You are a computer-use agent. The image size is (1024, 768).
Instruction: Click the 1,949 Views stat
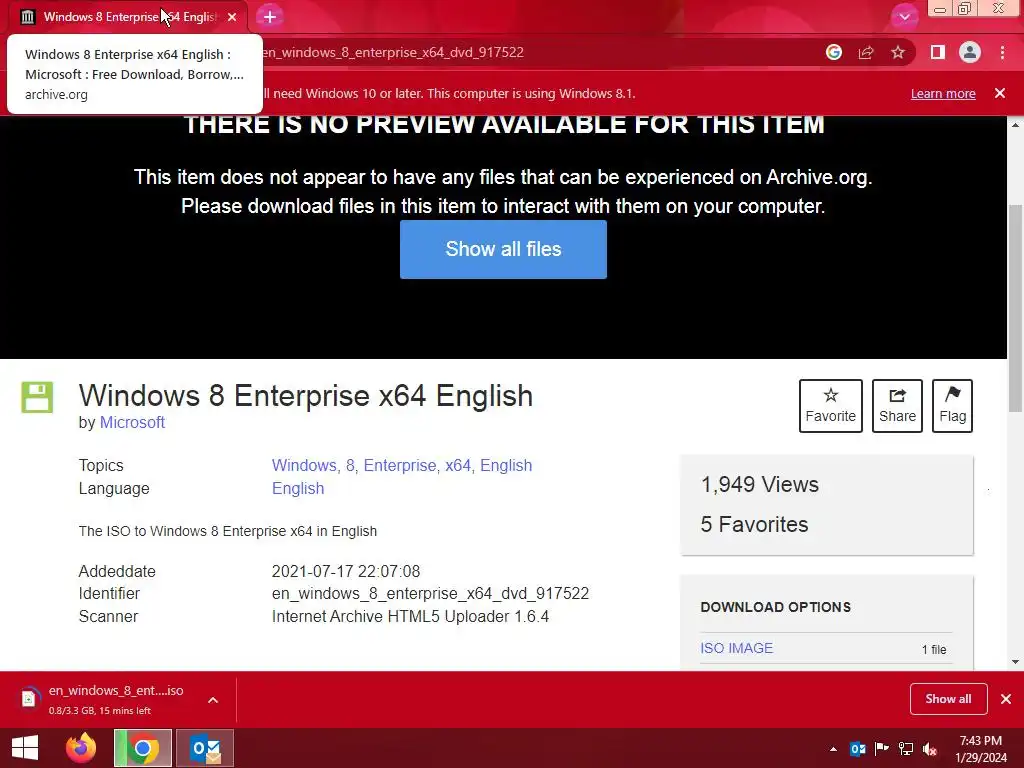(x=760, y=485)
